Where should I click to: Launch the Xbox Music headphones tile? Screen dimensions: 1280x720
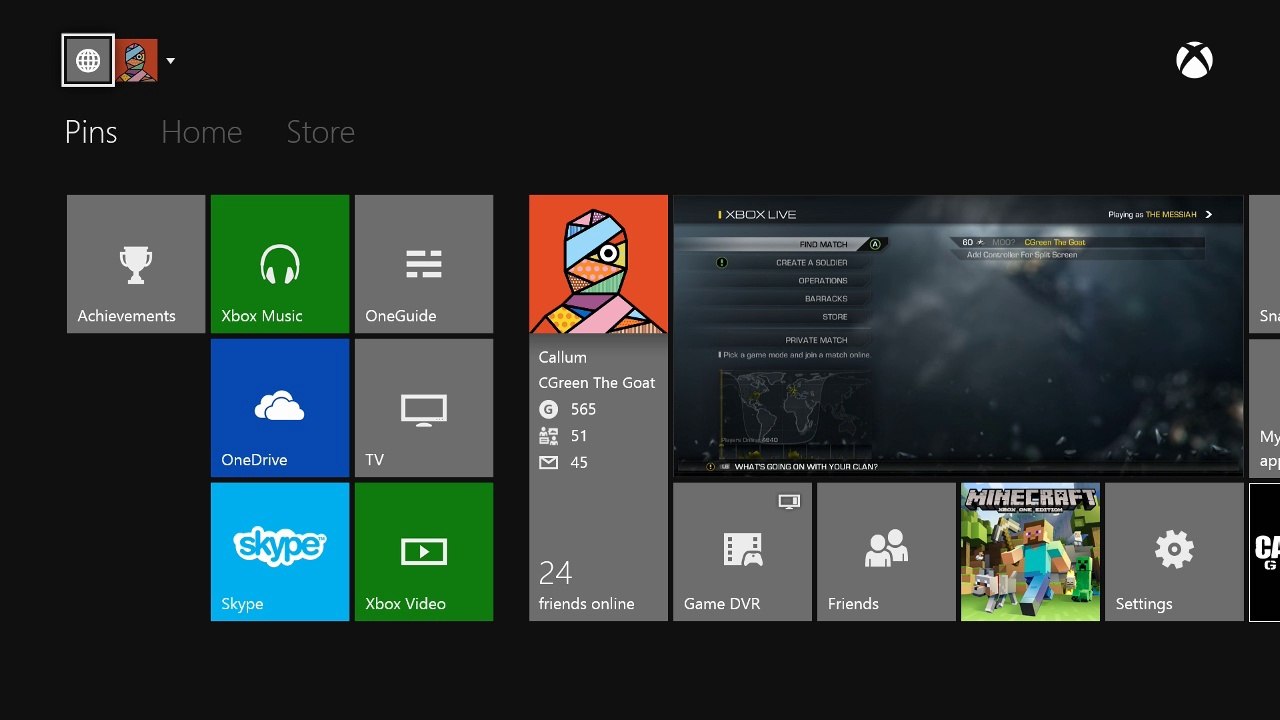pyautogui.click(x=280, y=264)
